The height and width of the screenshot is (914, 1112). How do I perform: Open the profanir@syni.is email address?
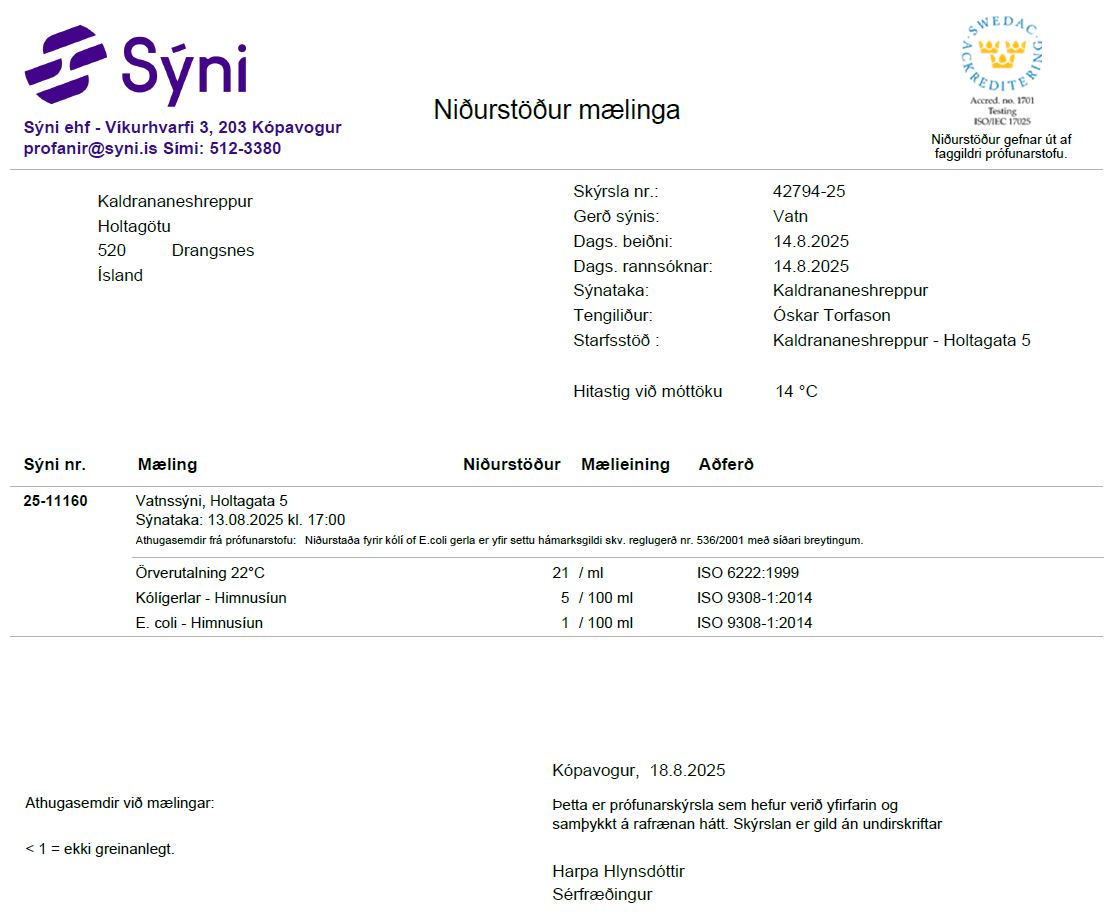[92, 149]
